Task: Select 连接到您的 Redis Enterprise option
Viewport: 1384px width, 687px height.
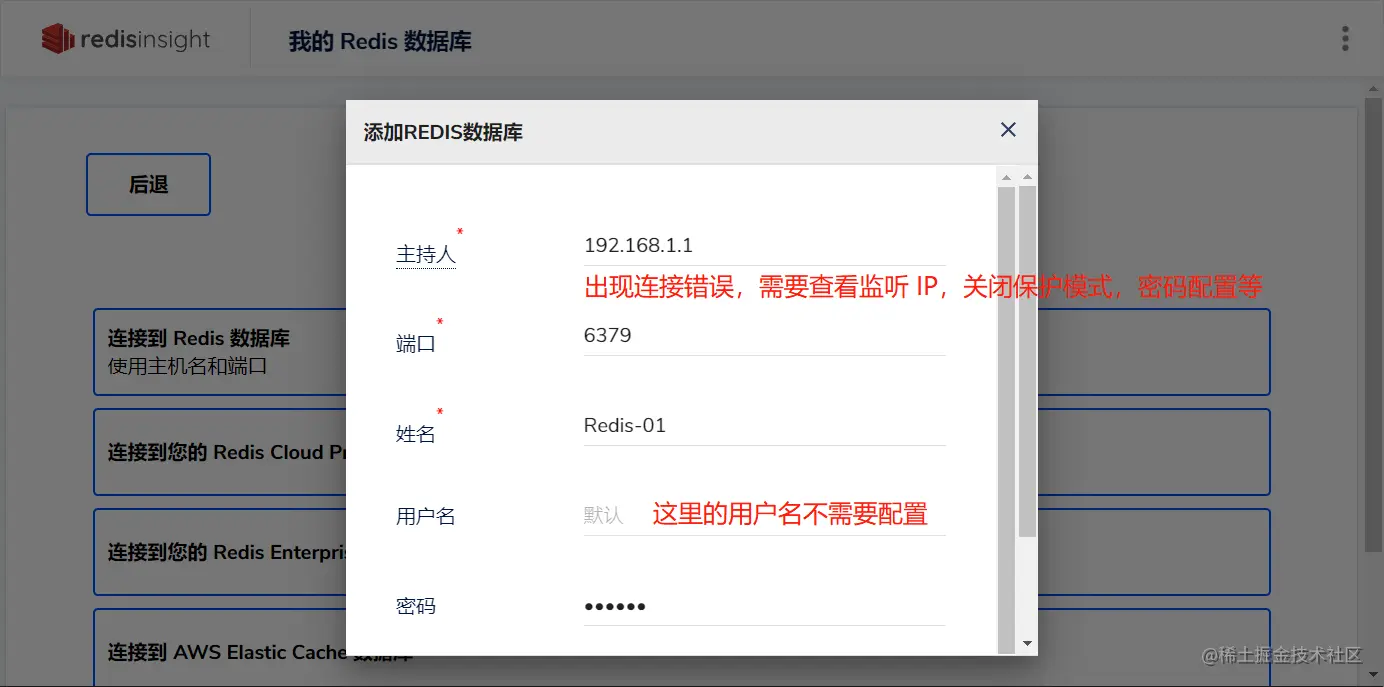Action: (x=200, y=551)
